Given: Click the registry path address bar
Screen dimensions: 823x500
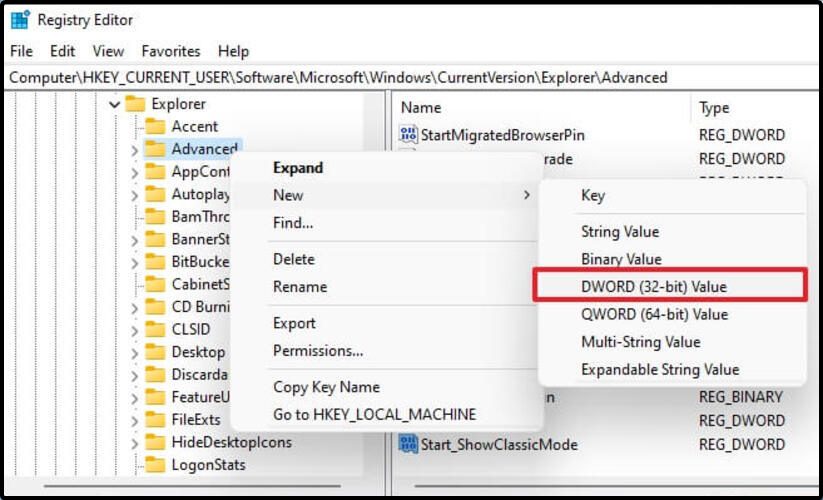Looking at the screenshot, I should coord(412,78).
